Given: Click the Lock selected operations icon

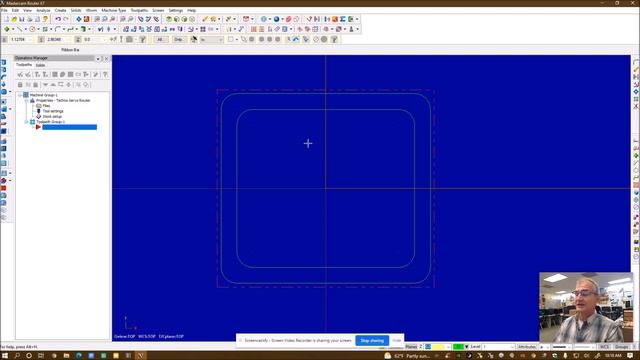Looking at the screenshot, I should pyautogui.click(x=20, y=85).
